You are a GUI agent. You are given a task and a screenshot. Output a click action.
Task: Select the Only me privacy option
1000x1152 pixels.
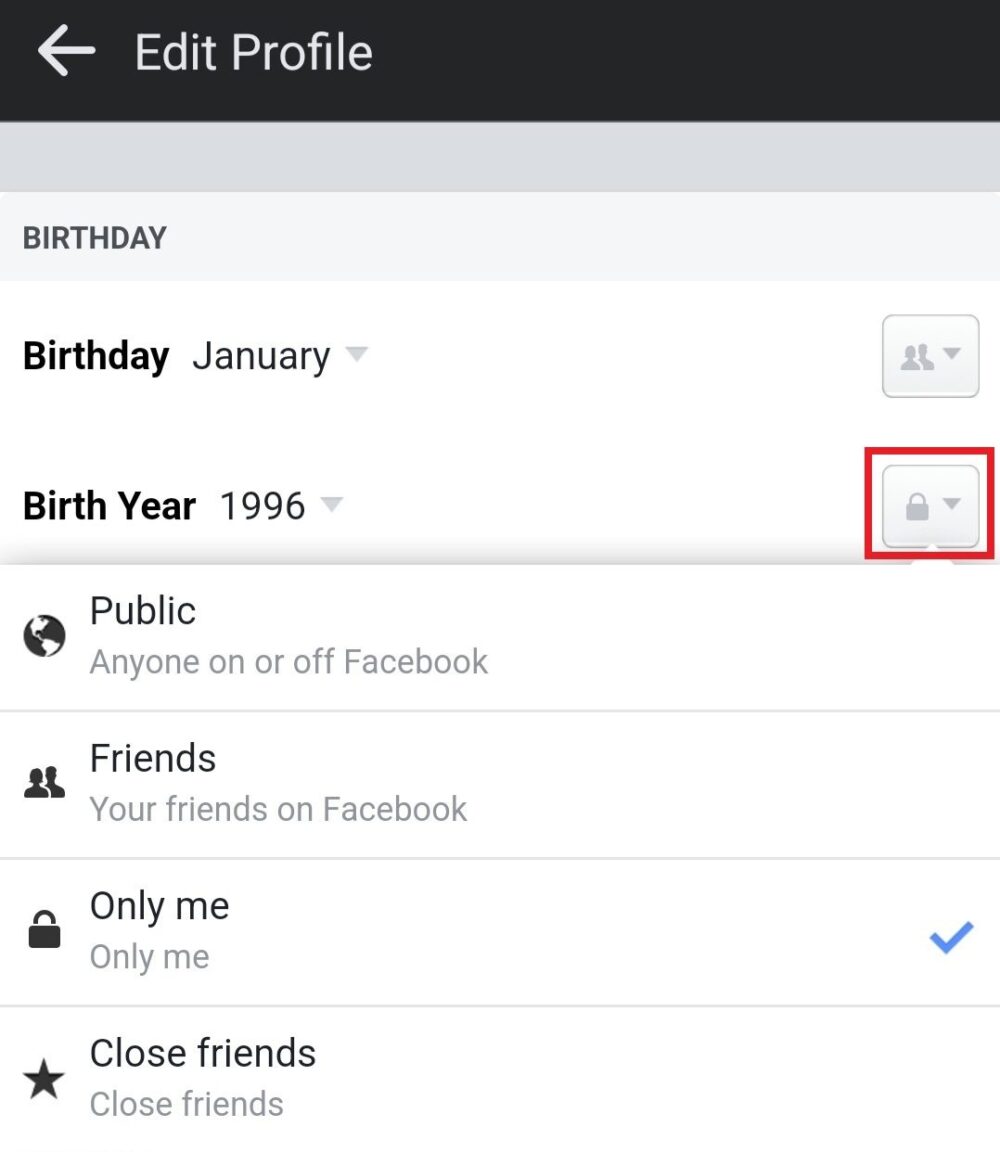coord(160,931)
